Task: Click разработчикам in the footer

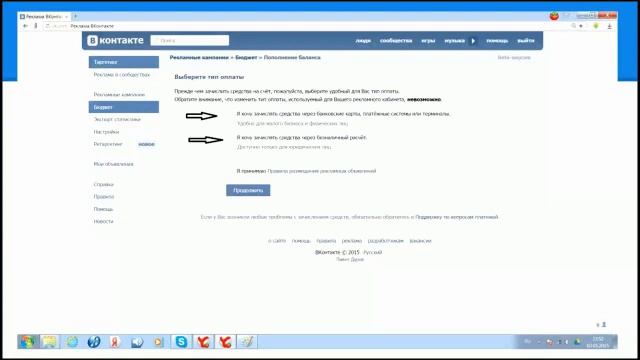Action: 386,241
